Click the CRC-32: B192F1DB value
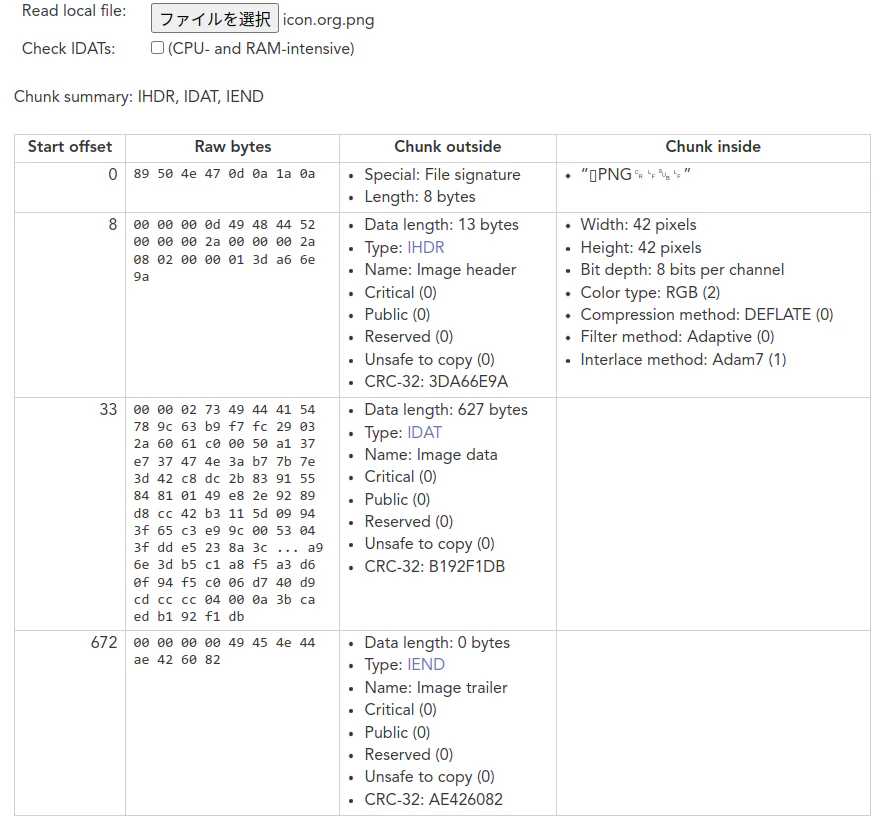The image size is (885, 834). [x=435, y=566]
